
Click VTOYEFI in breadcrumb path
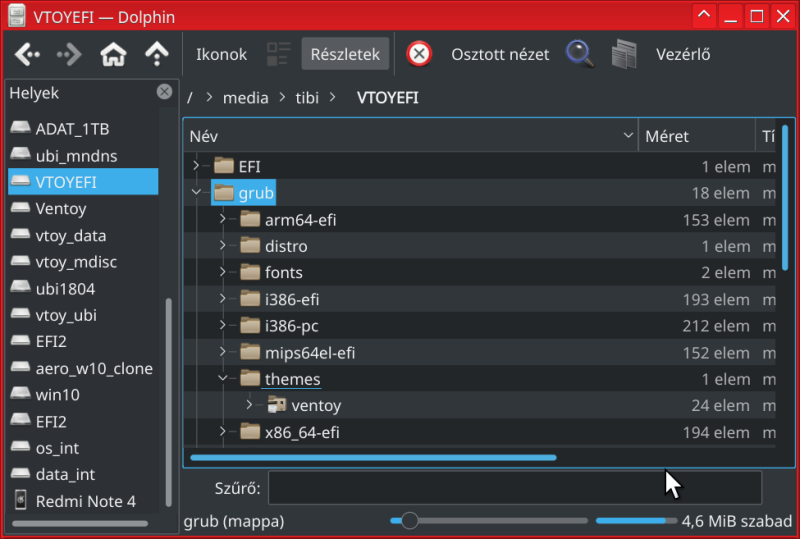[x=388, y=97]
